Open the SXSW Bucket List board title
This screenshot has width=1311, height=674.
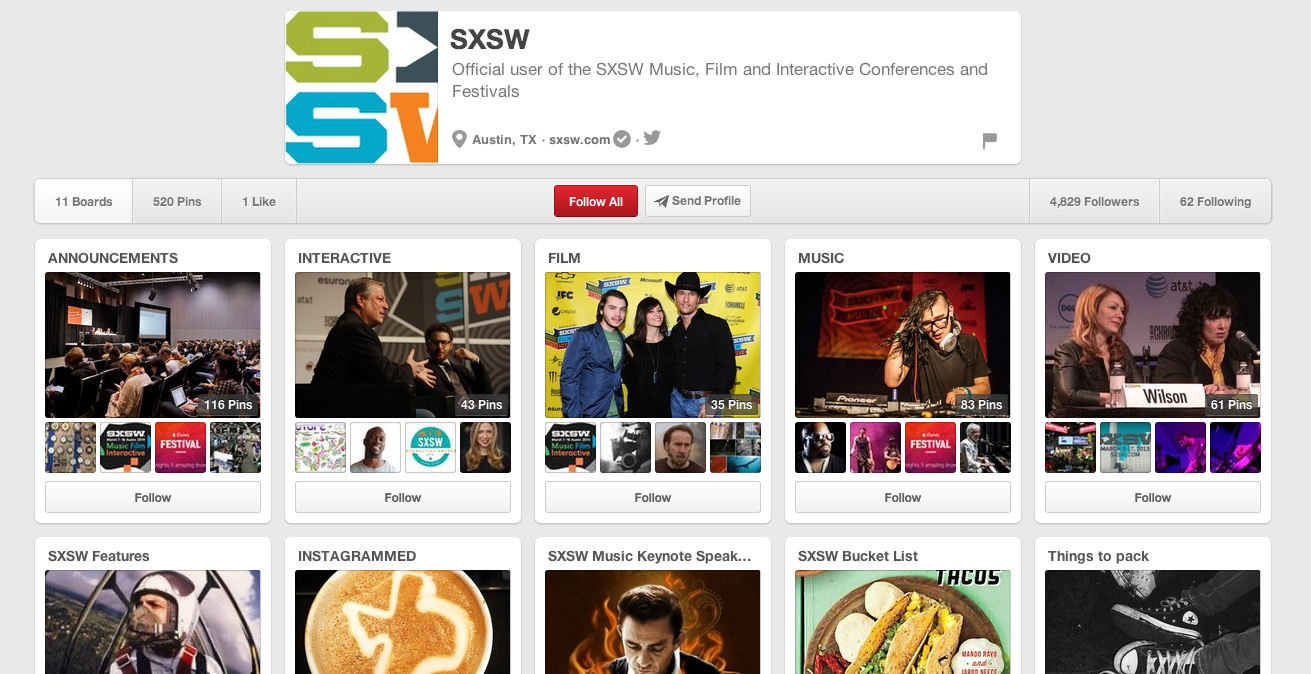[x=858, y=556]
